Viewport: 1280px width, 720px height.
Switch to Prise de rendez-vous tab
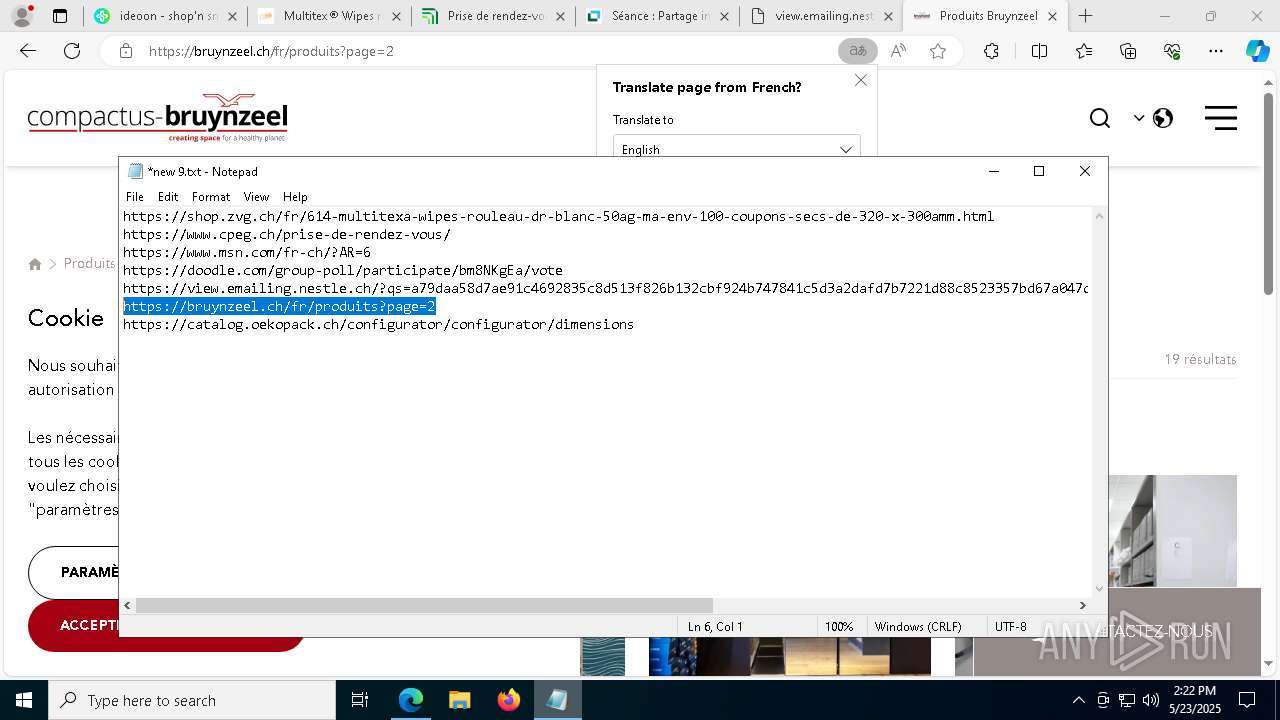click(493, 16)
